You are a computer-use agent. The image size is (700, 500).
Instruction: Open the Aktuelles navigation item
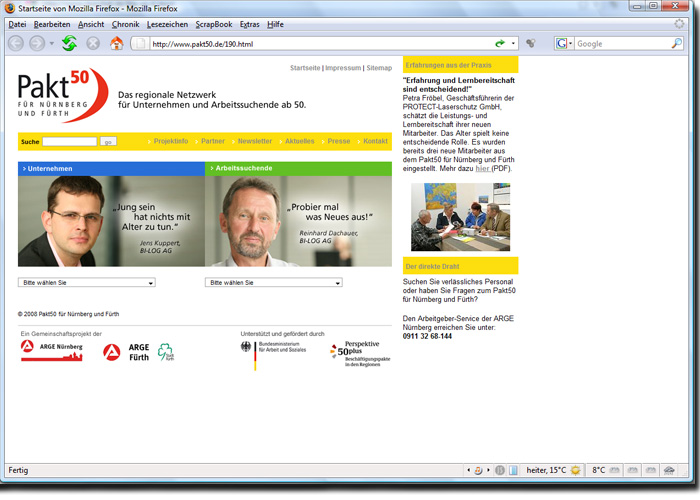[300, 141]
